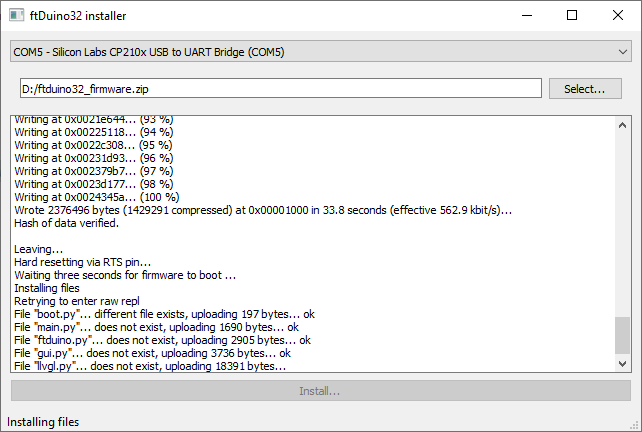Viewport: 642px width, 432px height.
Task: Click the "Hard resetting via RTS pin..." line
Action: click(x=82, y=262)
